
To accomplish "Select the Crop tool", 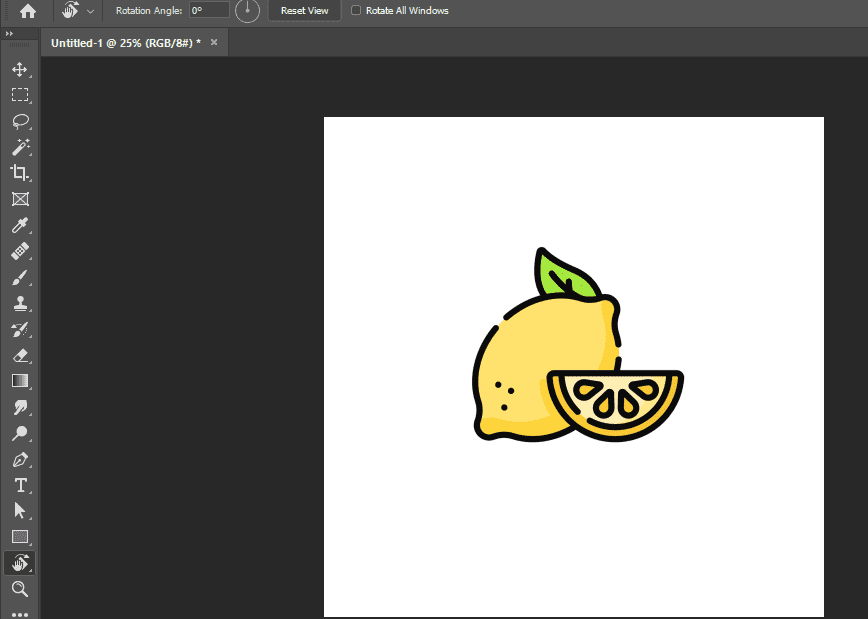I will pyautogui.click(x=20, y=173).
